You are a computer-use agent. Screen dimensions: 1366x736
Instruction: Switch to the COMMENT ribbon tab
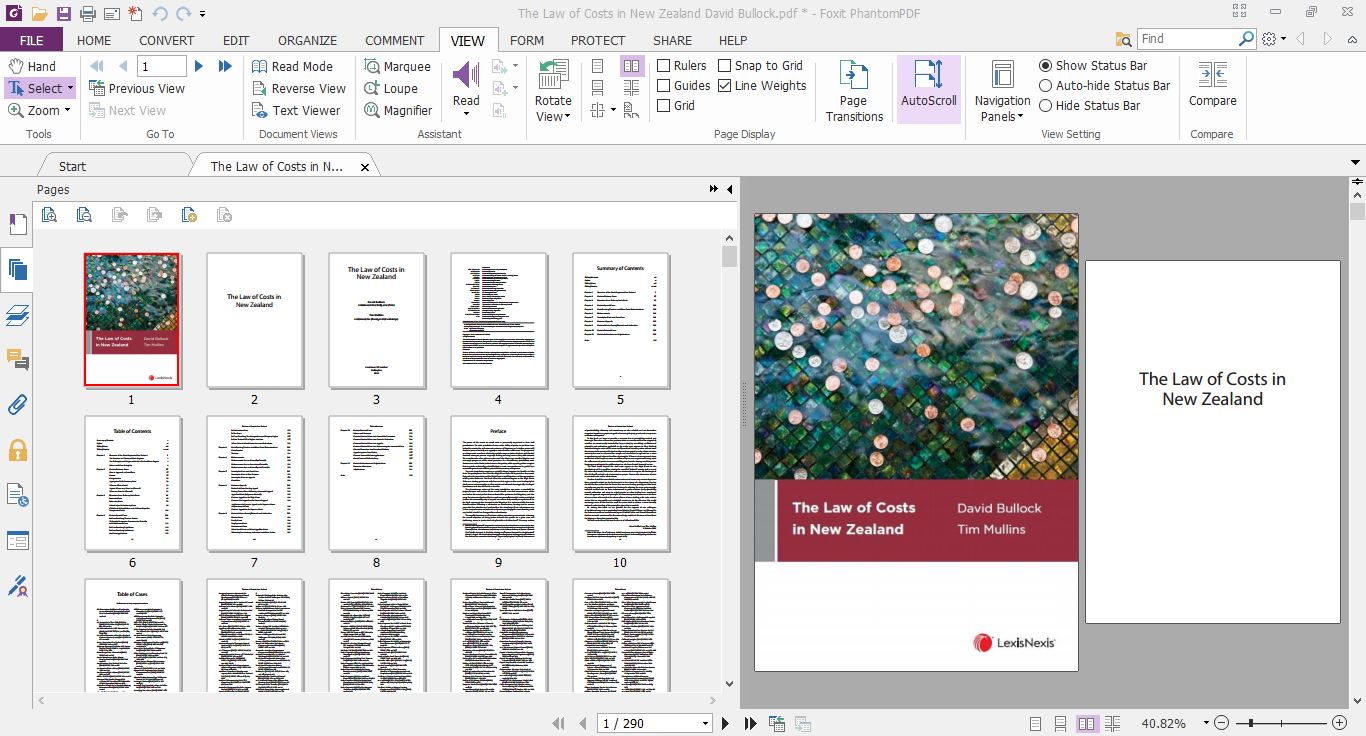click(394, 40)
